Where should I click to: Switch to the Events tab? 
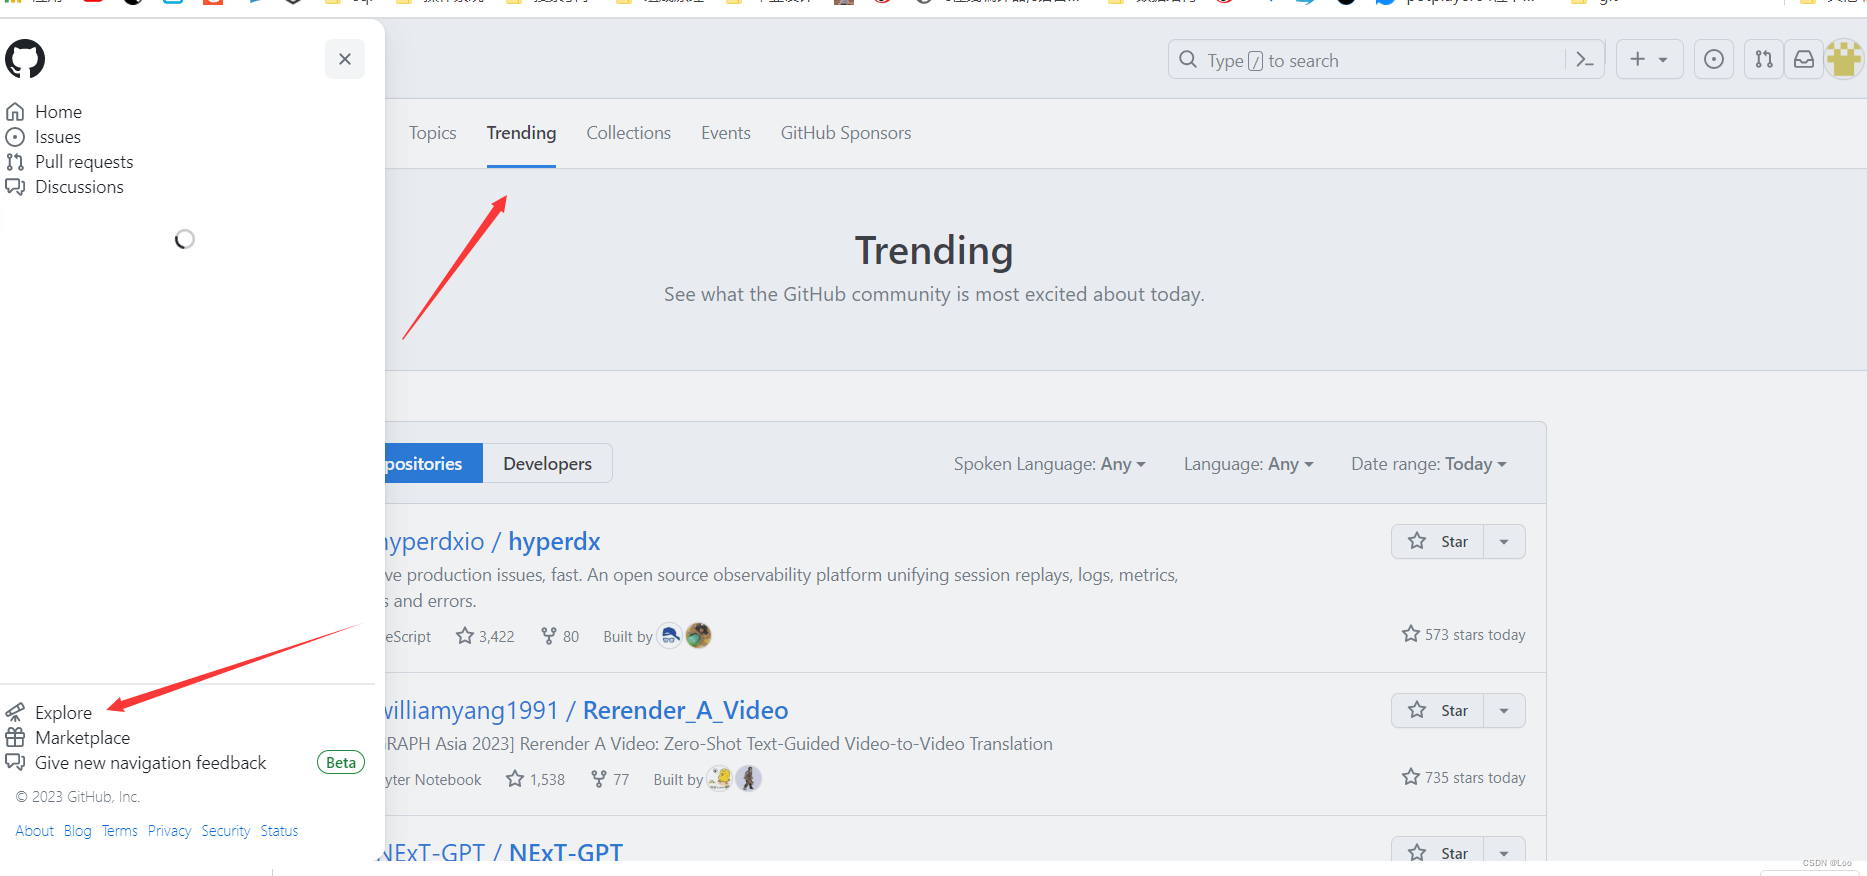tap(726, 133)
